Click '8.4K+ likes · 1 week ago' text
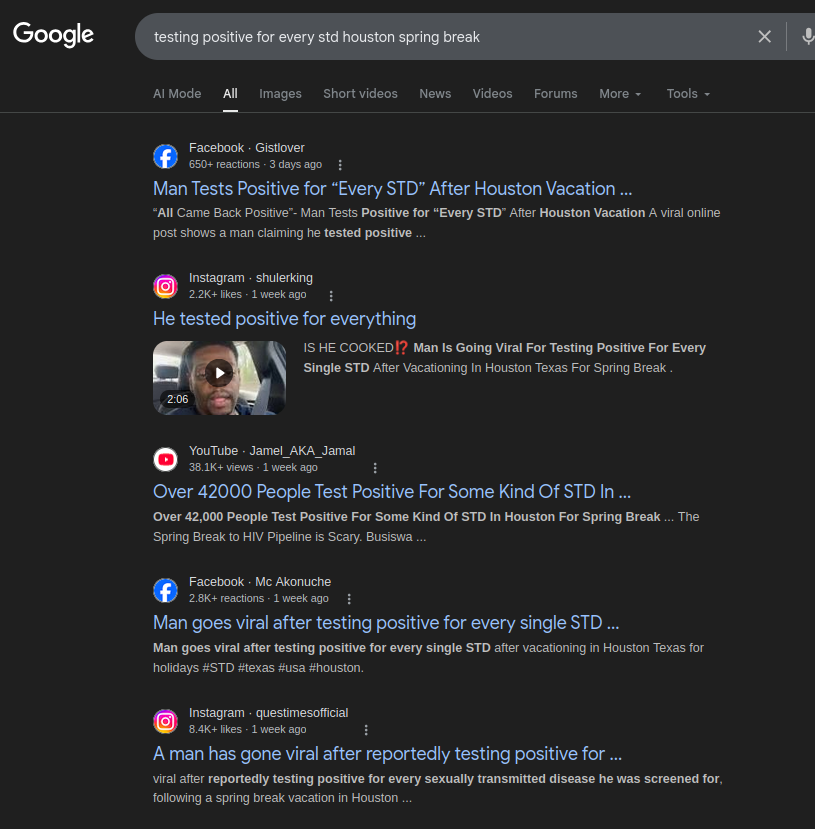 click(x=247, y=729)
